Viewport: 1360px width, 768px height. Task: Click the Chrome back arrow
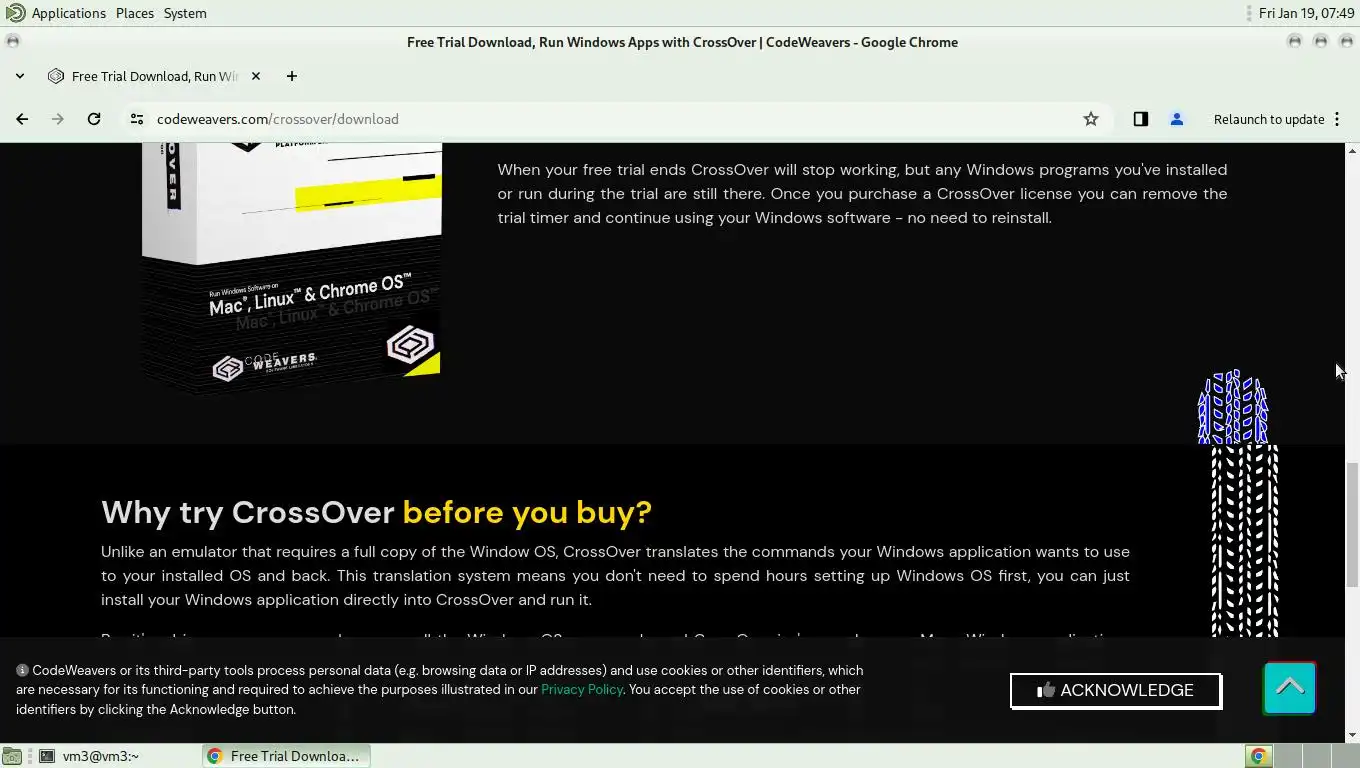[22, 119]
